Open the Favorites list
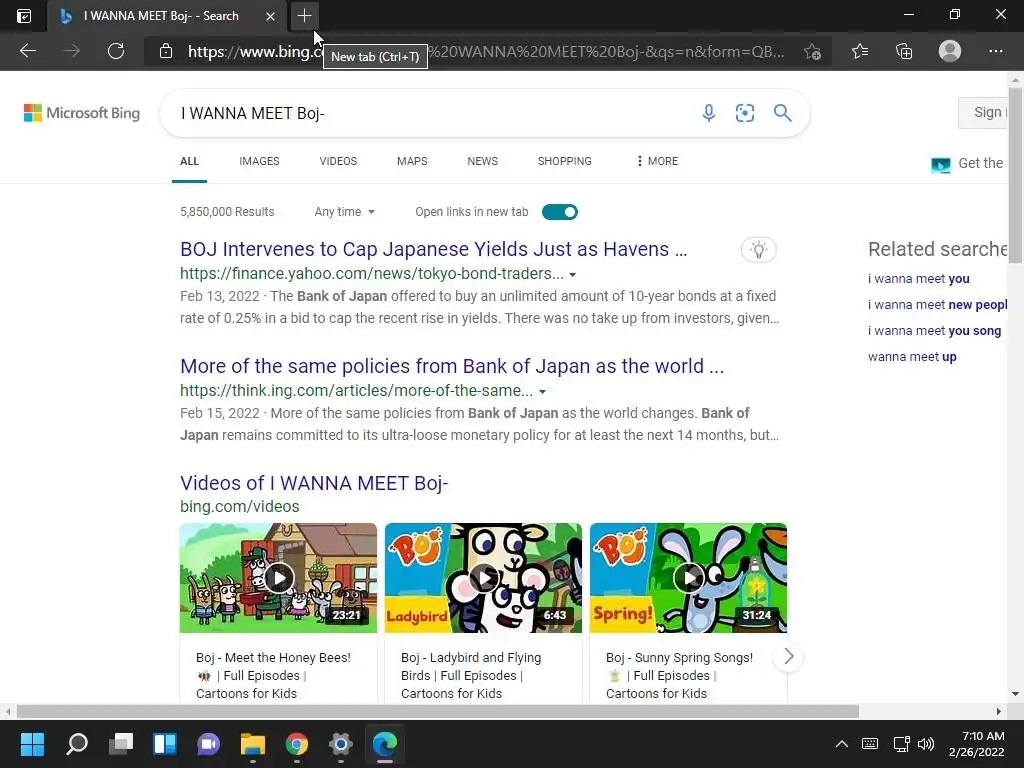Screen dimensions: 1024x768 click(x=860, y=51)
